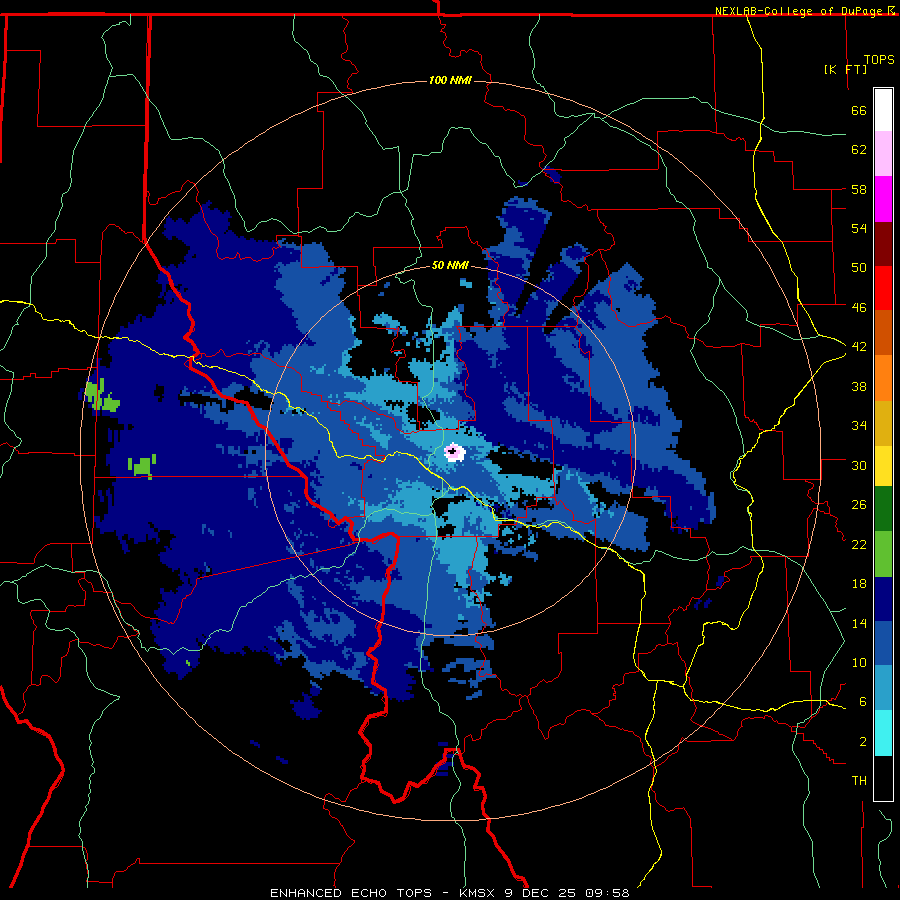Click the legend value 42
Viewport: 900px width, 900px height.
(859, 347)
